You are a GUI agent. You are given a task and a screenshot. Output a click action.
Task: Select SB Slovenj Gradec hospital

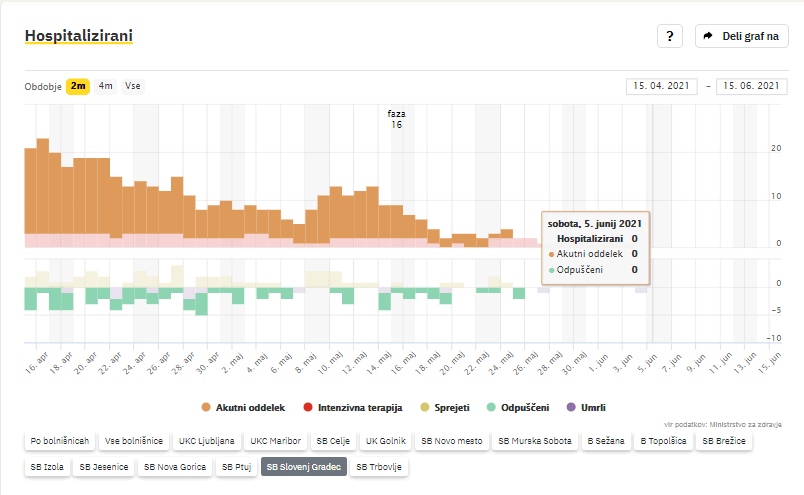coord(303,466)
